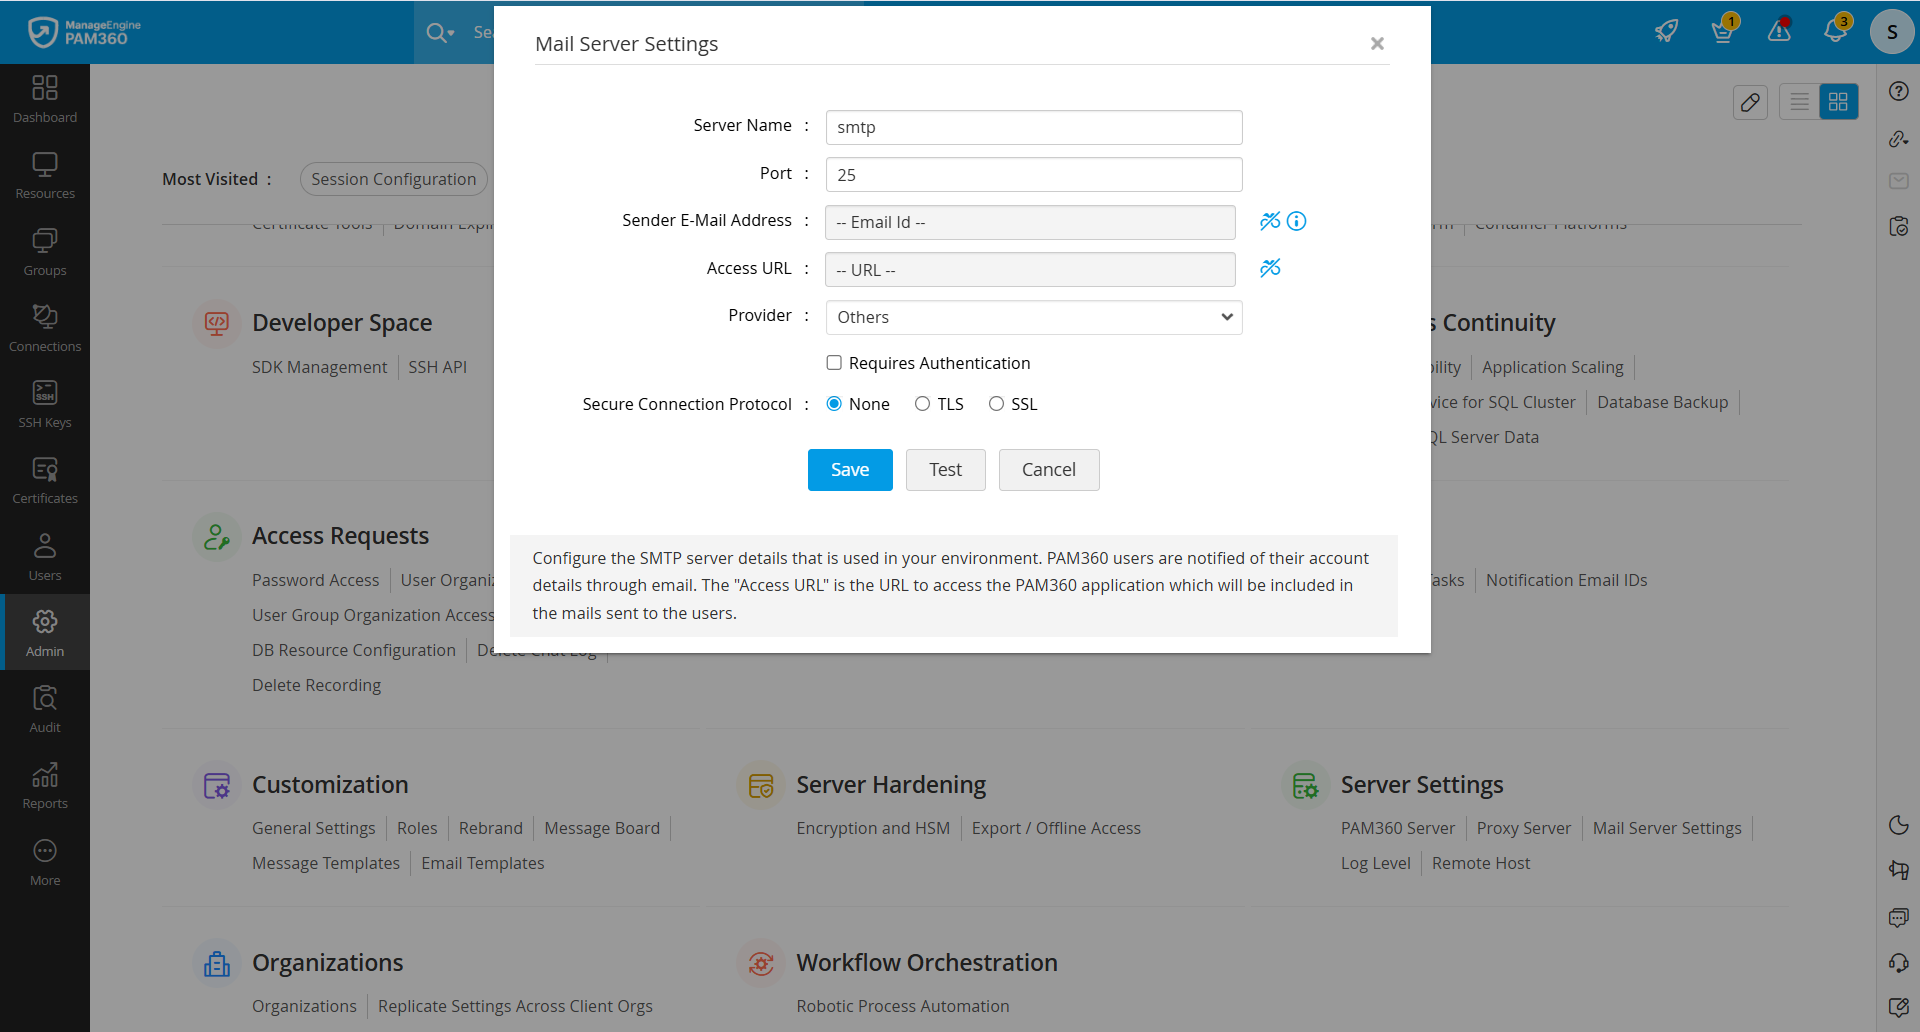The height and width of the screenshot is (1032, 1920).
Task: Click the alert warning icon in the top bar
Action: click(x=1780, y=31)
